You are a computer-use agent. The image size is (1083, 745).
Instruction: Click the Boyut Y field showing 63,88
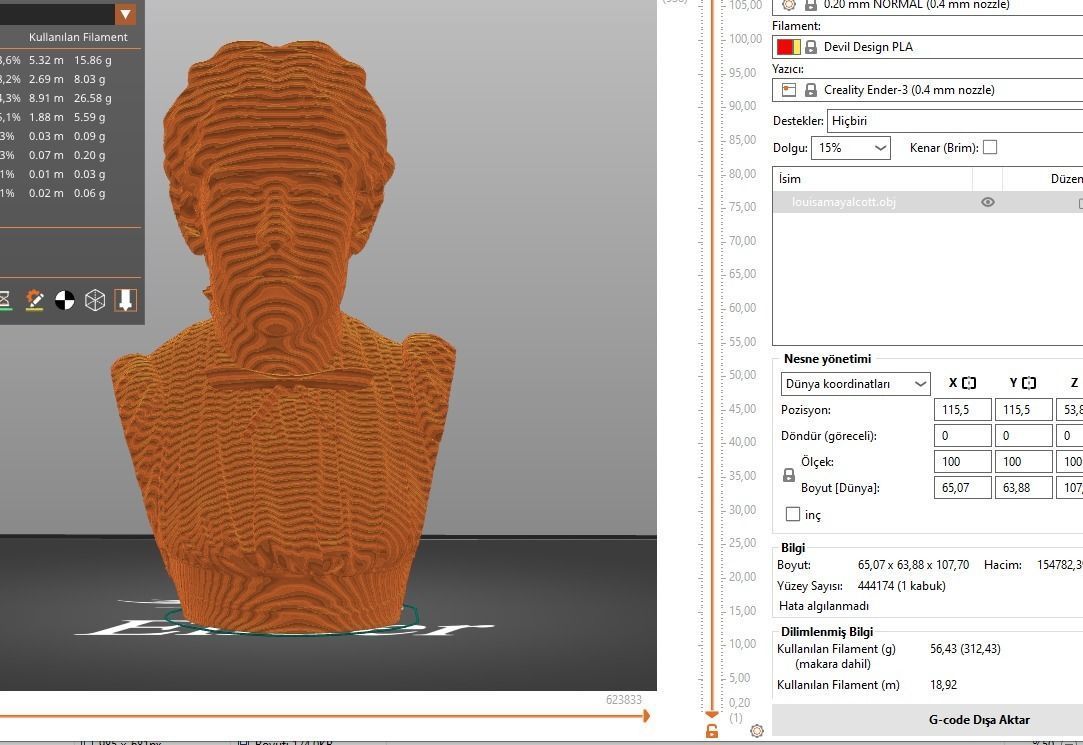click(1023, 487)
